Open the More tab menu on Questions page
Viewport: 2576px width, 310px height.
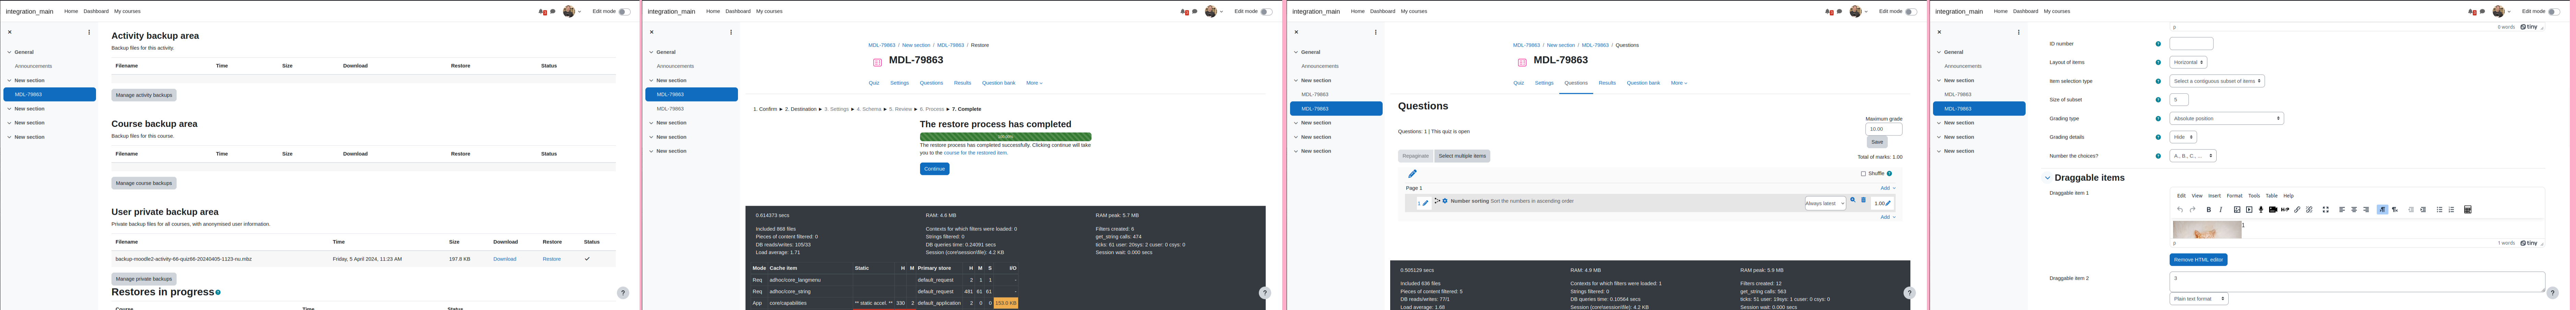pyautogui.click(x=1679, y=83)
